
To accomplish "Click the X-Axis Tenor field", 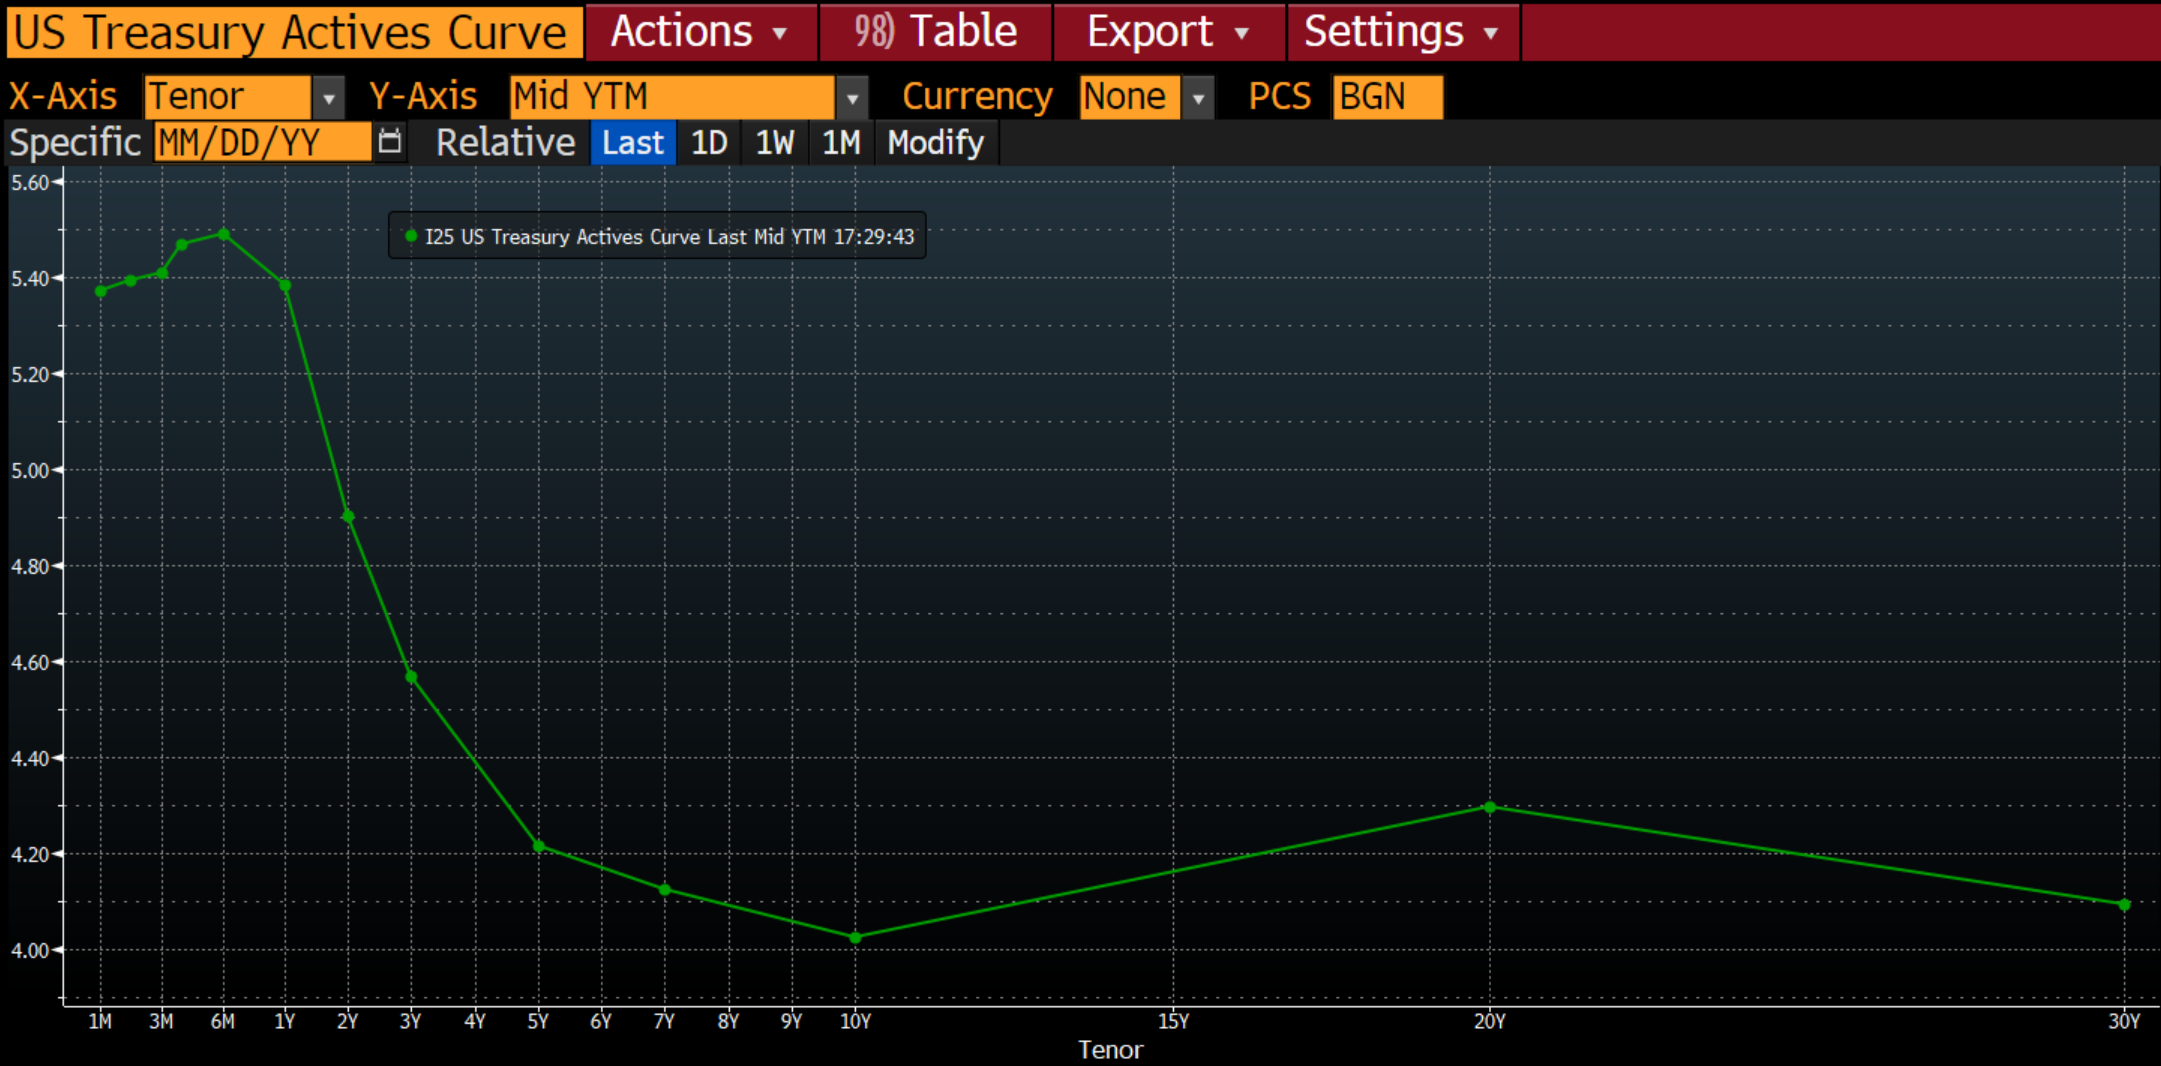I will tap(228, 98).
